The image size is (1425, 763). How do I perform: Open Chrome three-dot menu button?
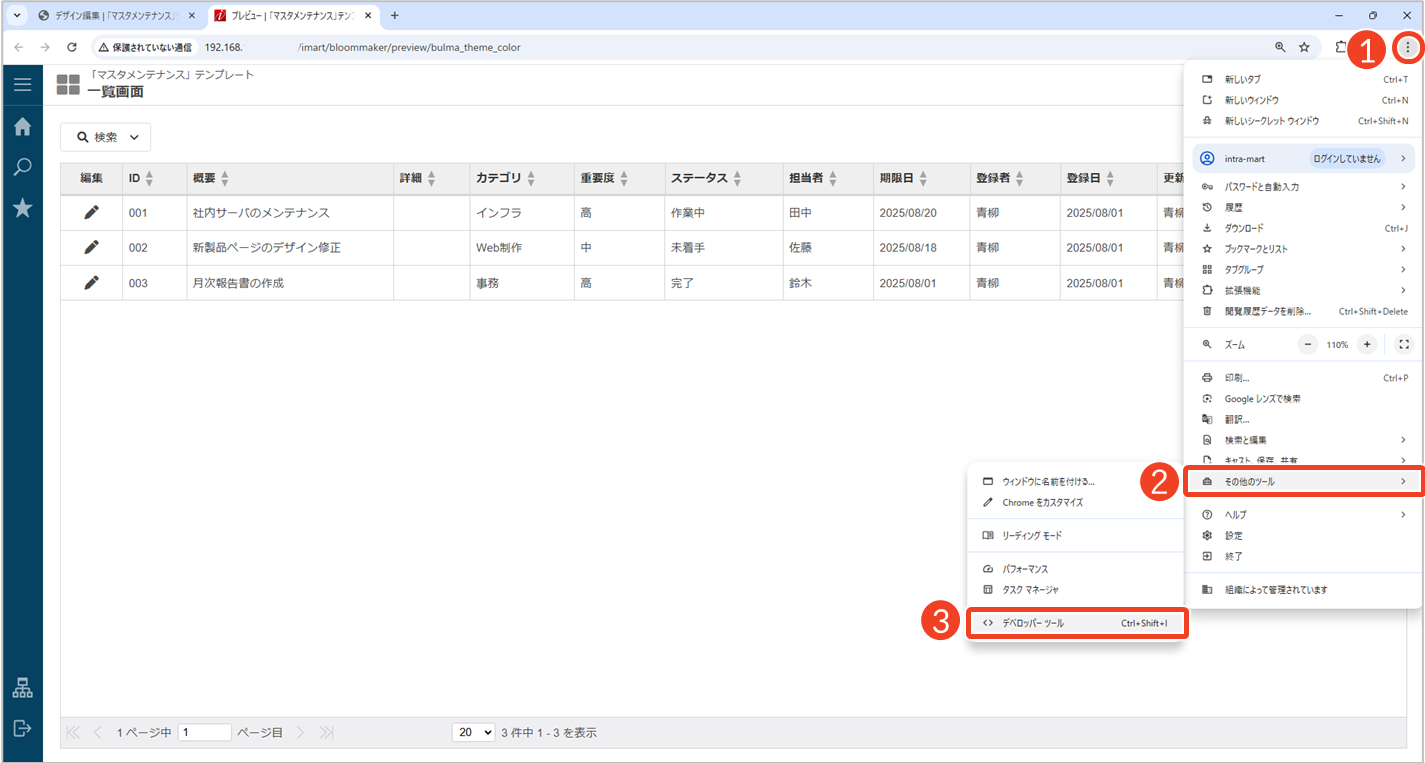coord(1408,47)
